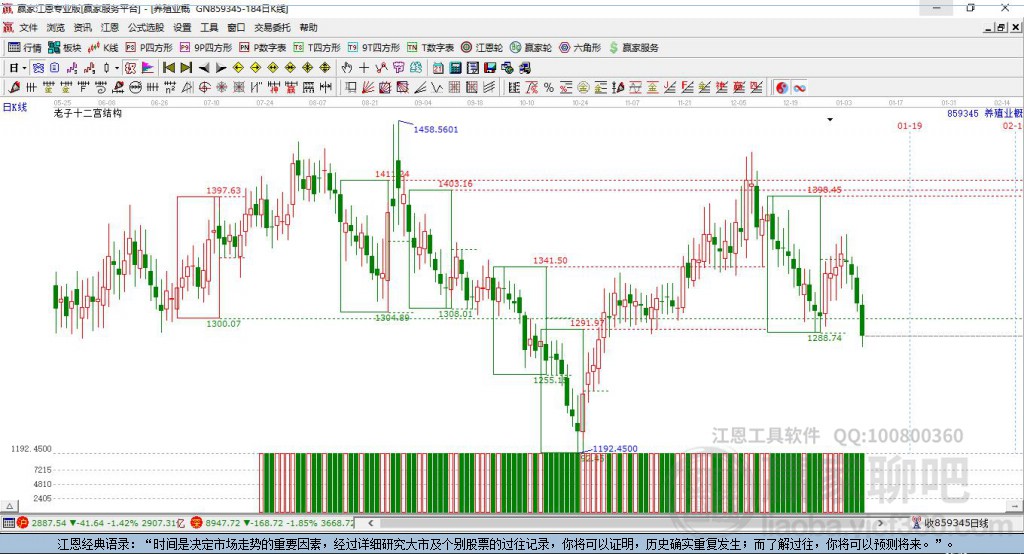Select the circular target crosshair tool icon
The height and width of the screenshot is (554, 1024).
click(x=204, y=88)
